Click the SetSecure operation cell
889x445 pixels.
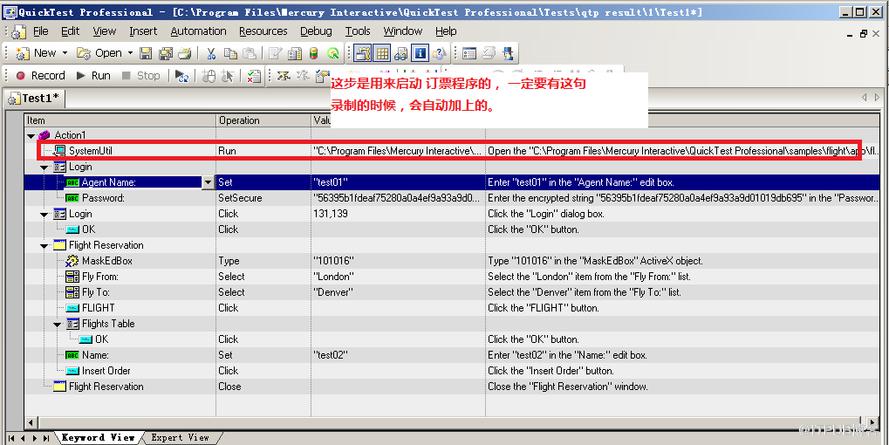tap(263, 198)
